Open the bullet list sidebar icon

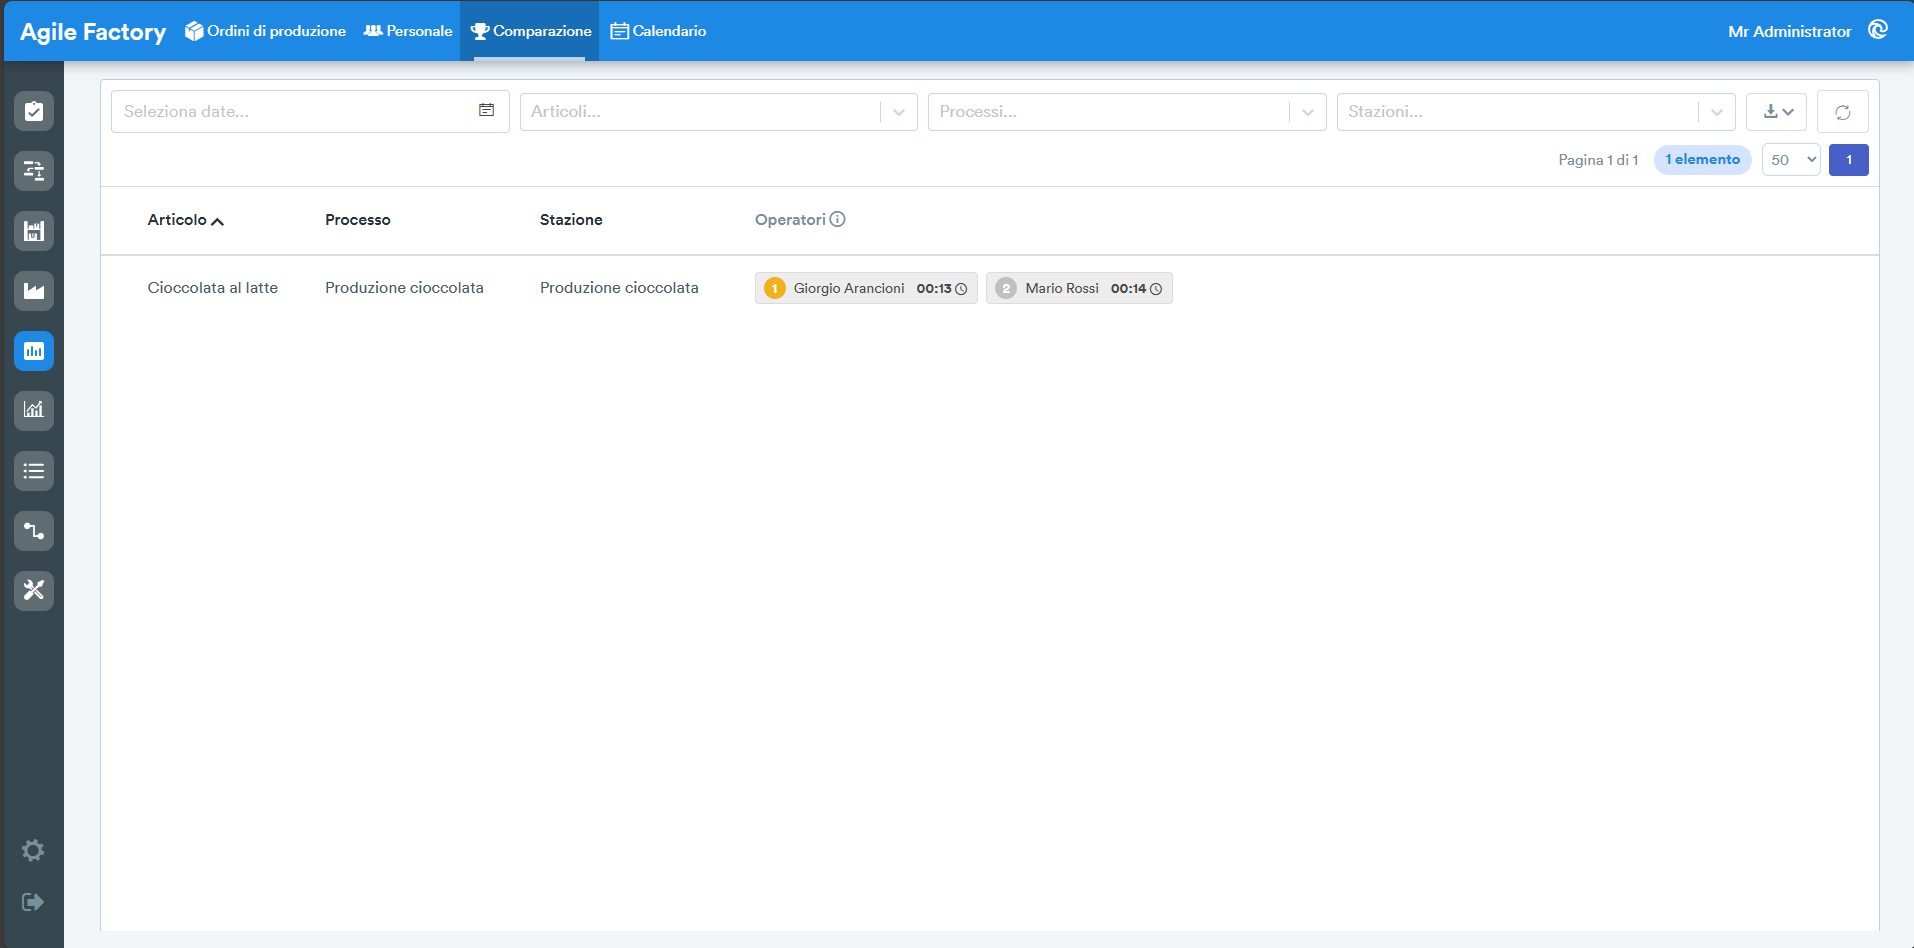[34, 471]
